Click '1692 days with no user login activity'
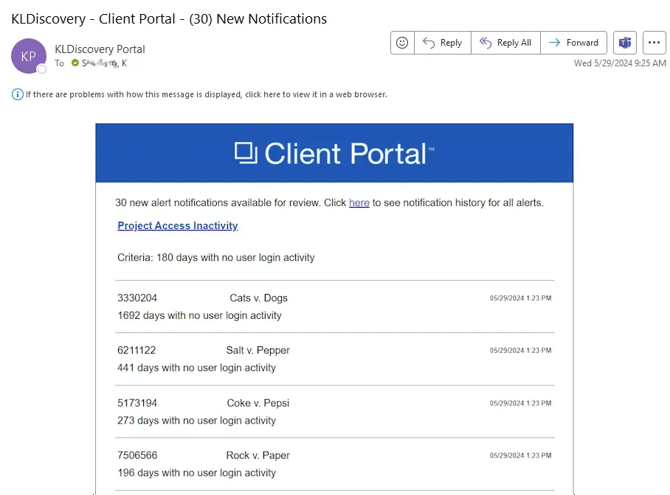Image resolution: width=670 pixels, height=495 pixels. [200, 315]
